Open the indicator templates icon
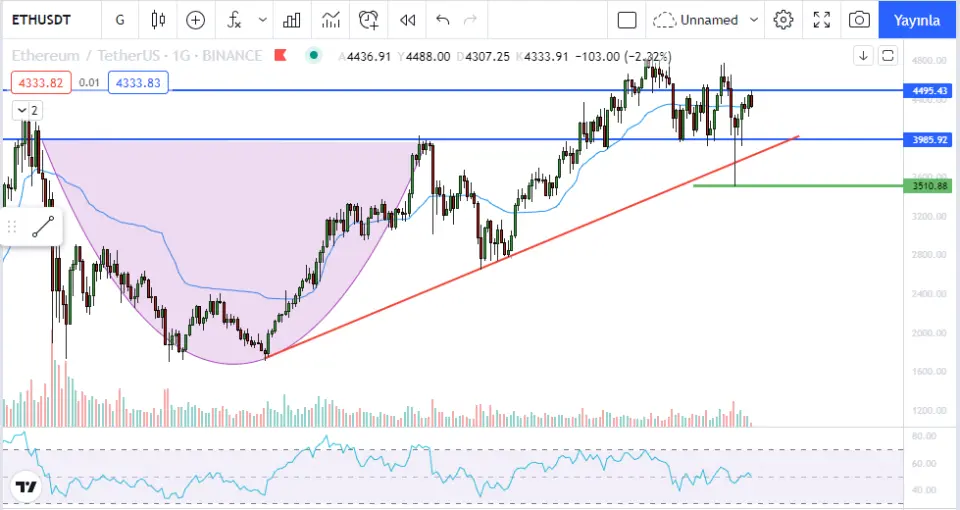This screenshot has height=510, width=960. [x=331, y=20]
